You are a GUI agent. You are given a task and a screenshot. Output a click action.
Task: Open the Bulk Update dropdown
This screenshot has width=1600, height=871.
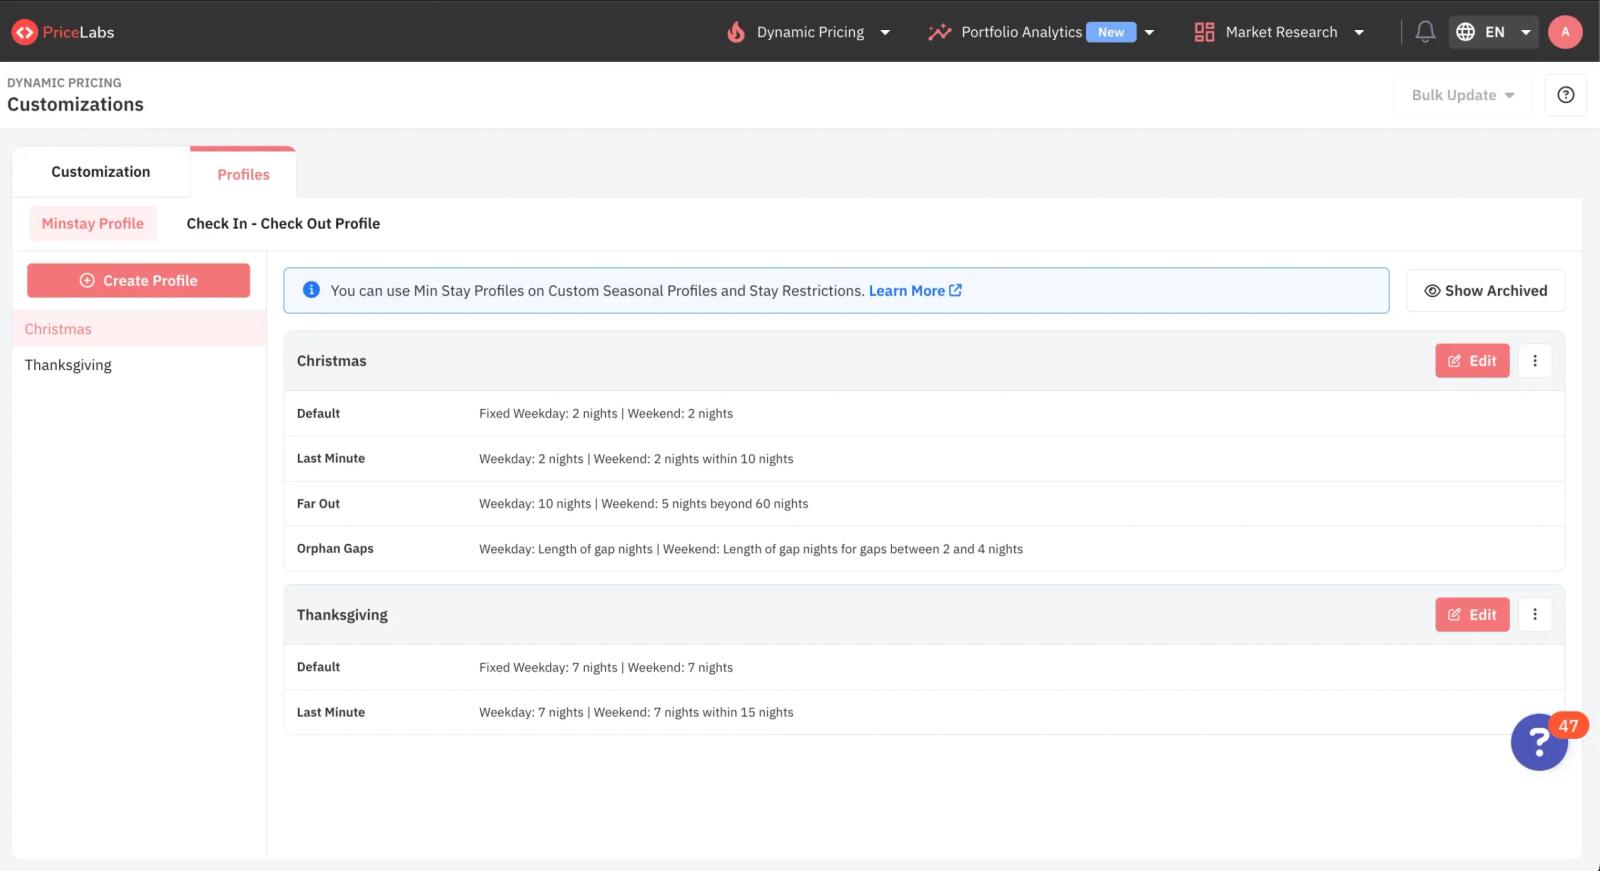pos(1463,95)
